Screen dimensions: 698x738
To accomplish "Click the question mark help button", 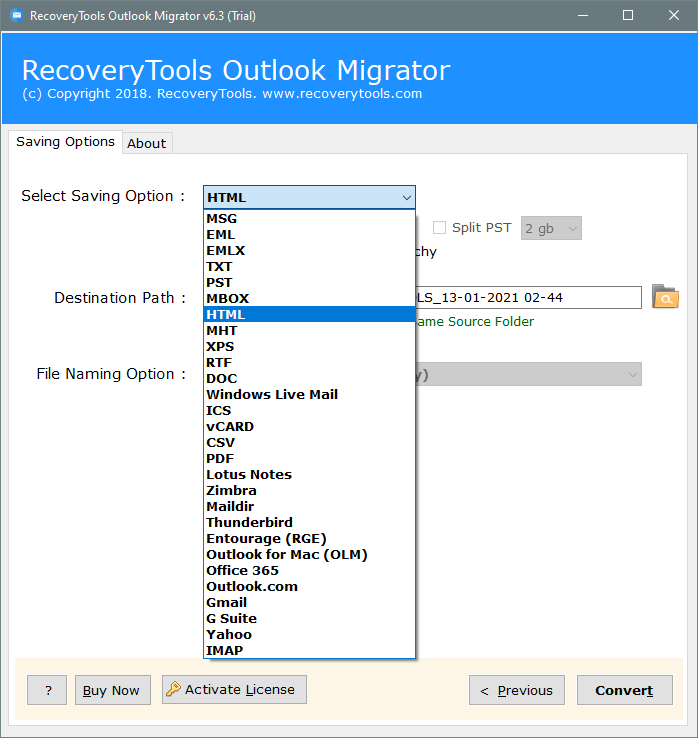I will pos(47,690).
